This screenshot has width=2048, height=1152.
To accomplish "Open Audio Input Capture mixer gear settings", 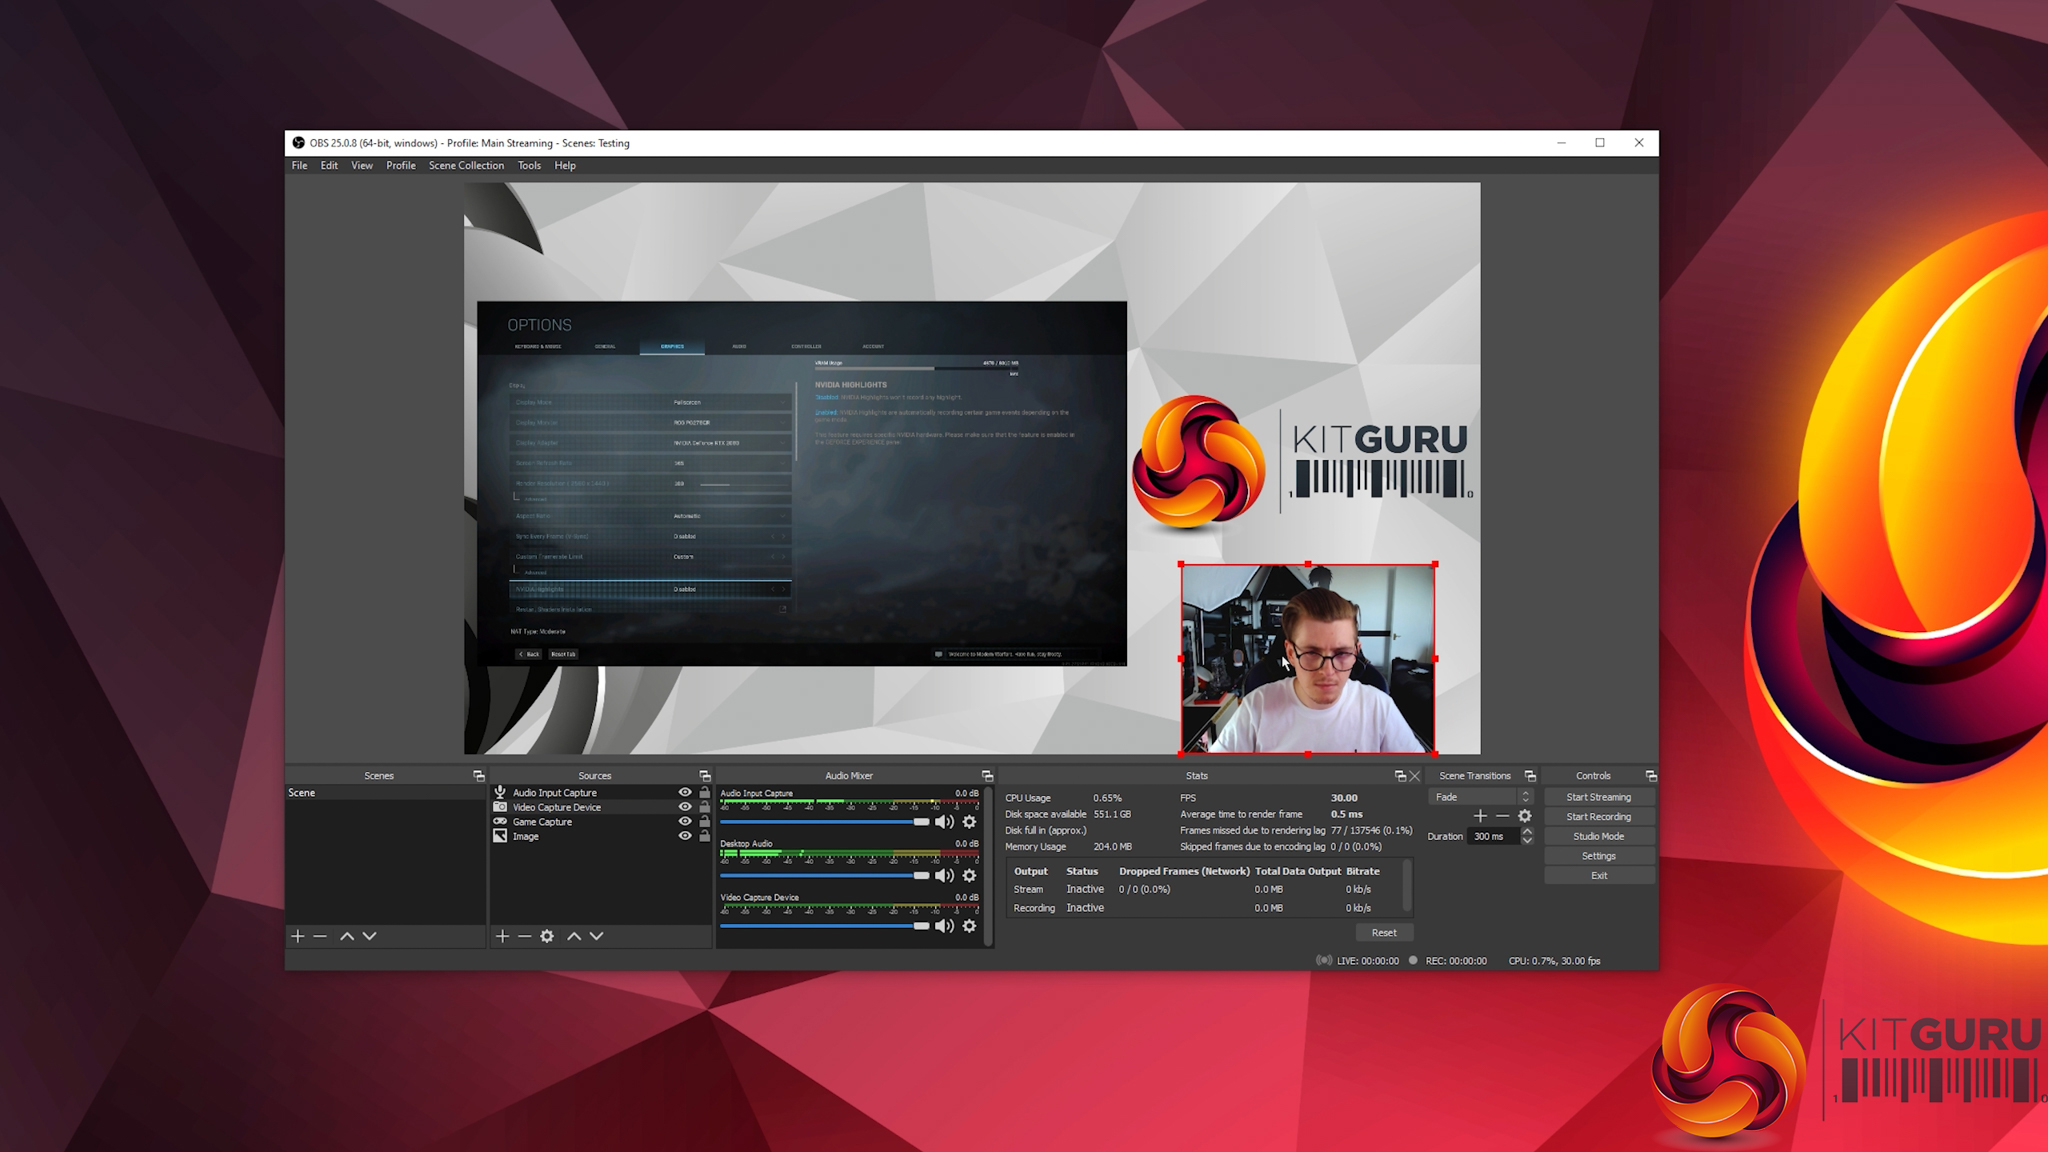I will click(969, 822).
